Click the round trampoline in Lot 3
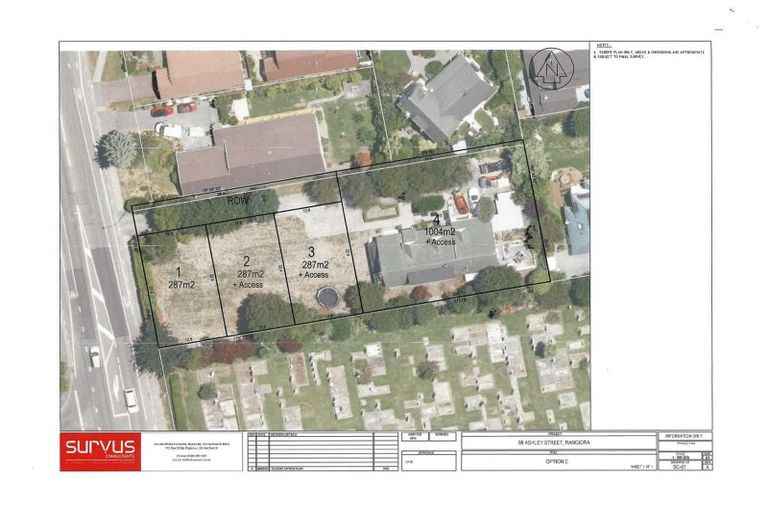This screenshot has height=512, width=768. click(325, 298)
